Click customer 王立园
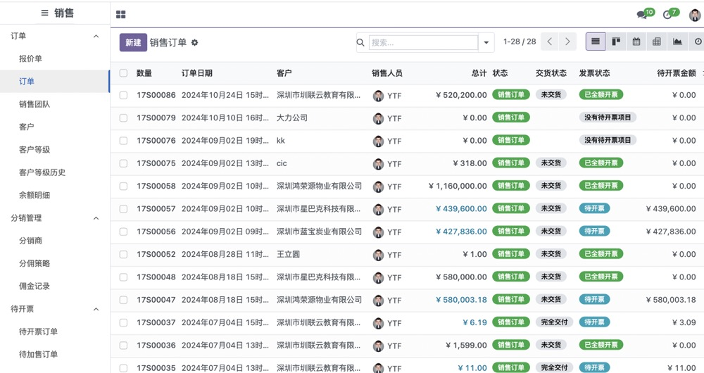 [x=288, y=254]
